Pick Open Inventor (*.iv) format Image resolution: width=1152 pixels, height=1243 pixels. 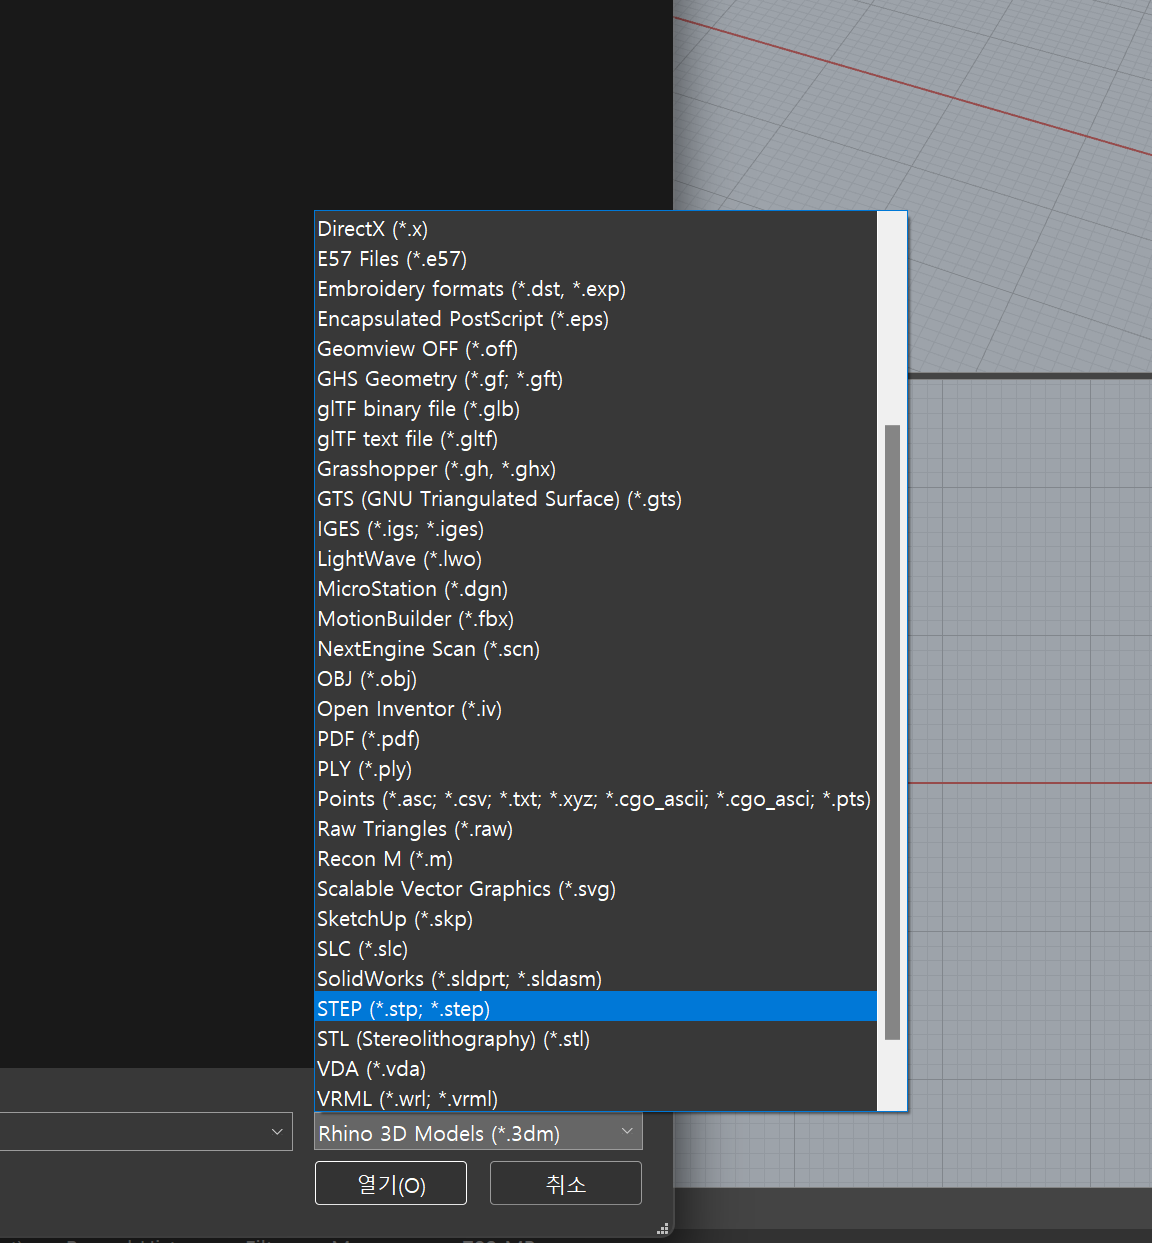click(596, 709)
